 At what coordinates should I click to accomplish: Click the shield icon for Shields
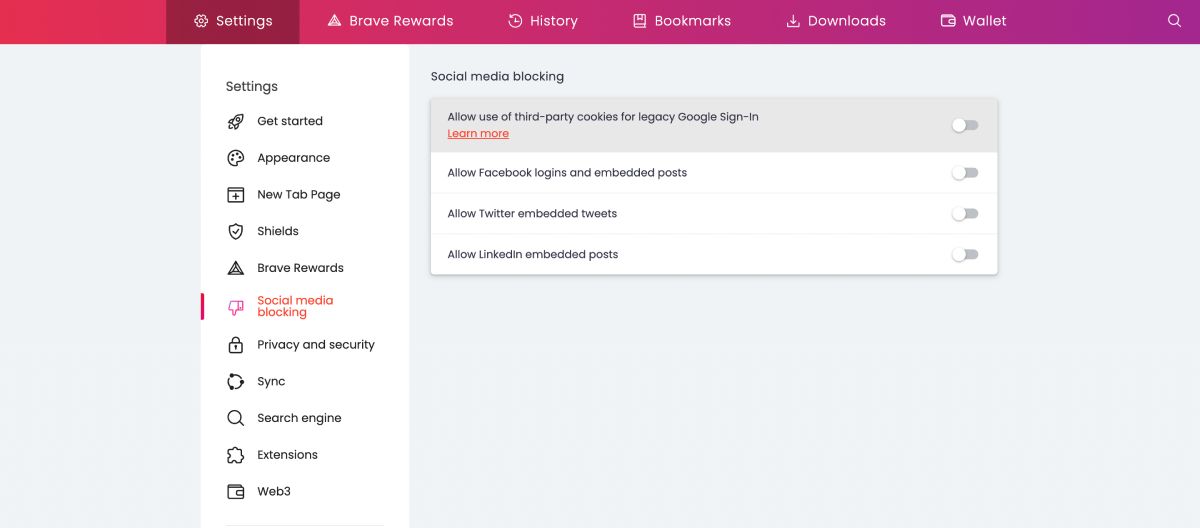click(x=236, y=232)
